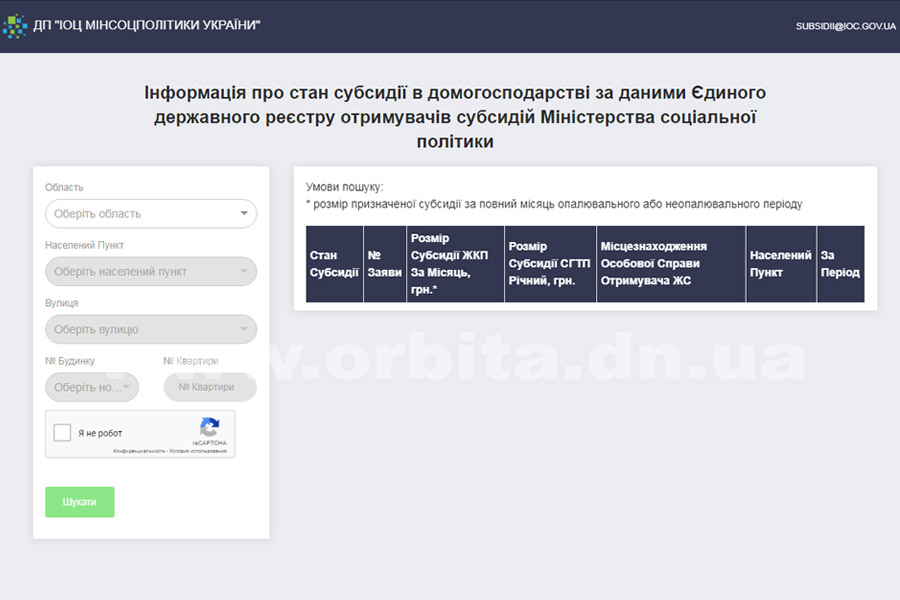900x600 pixels.
Task: Click the 'Умови пошуку:' text
Action: coord(344,187)
